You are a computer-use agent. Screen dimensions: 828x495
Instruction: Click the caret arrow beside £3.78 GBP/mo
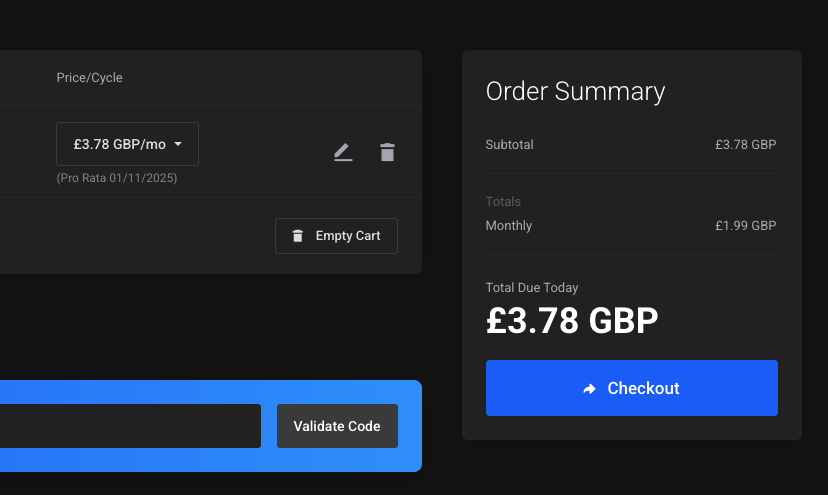(x=178, y=144)
